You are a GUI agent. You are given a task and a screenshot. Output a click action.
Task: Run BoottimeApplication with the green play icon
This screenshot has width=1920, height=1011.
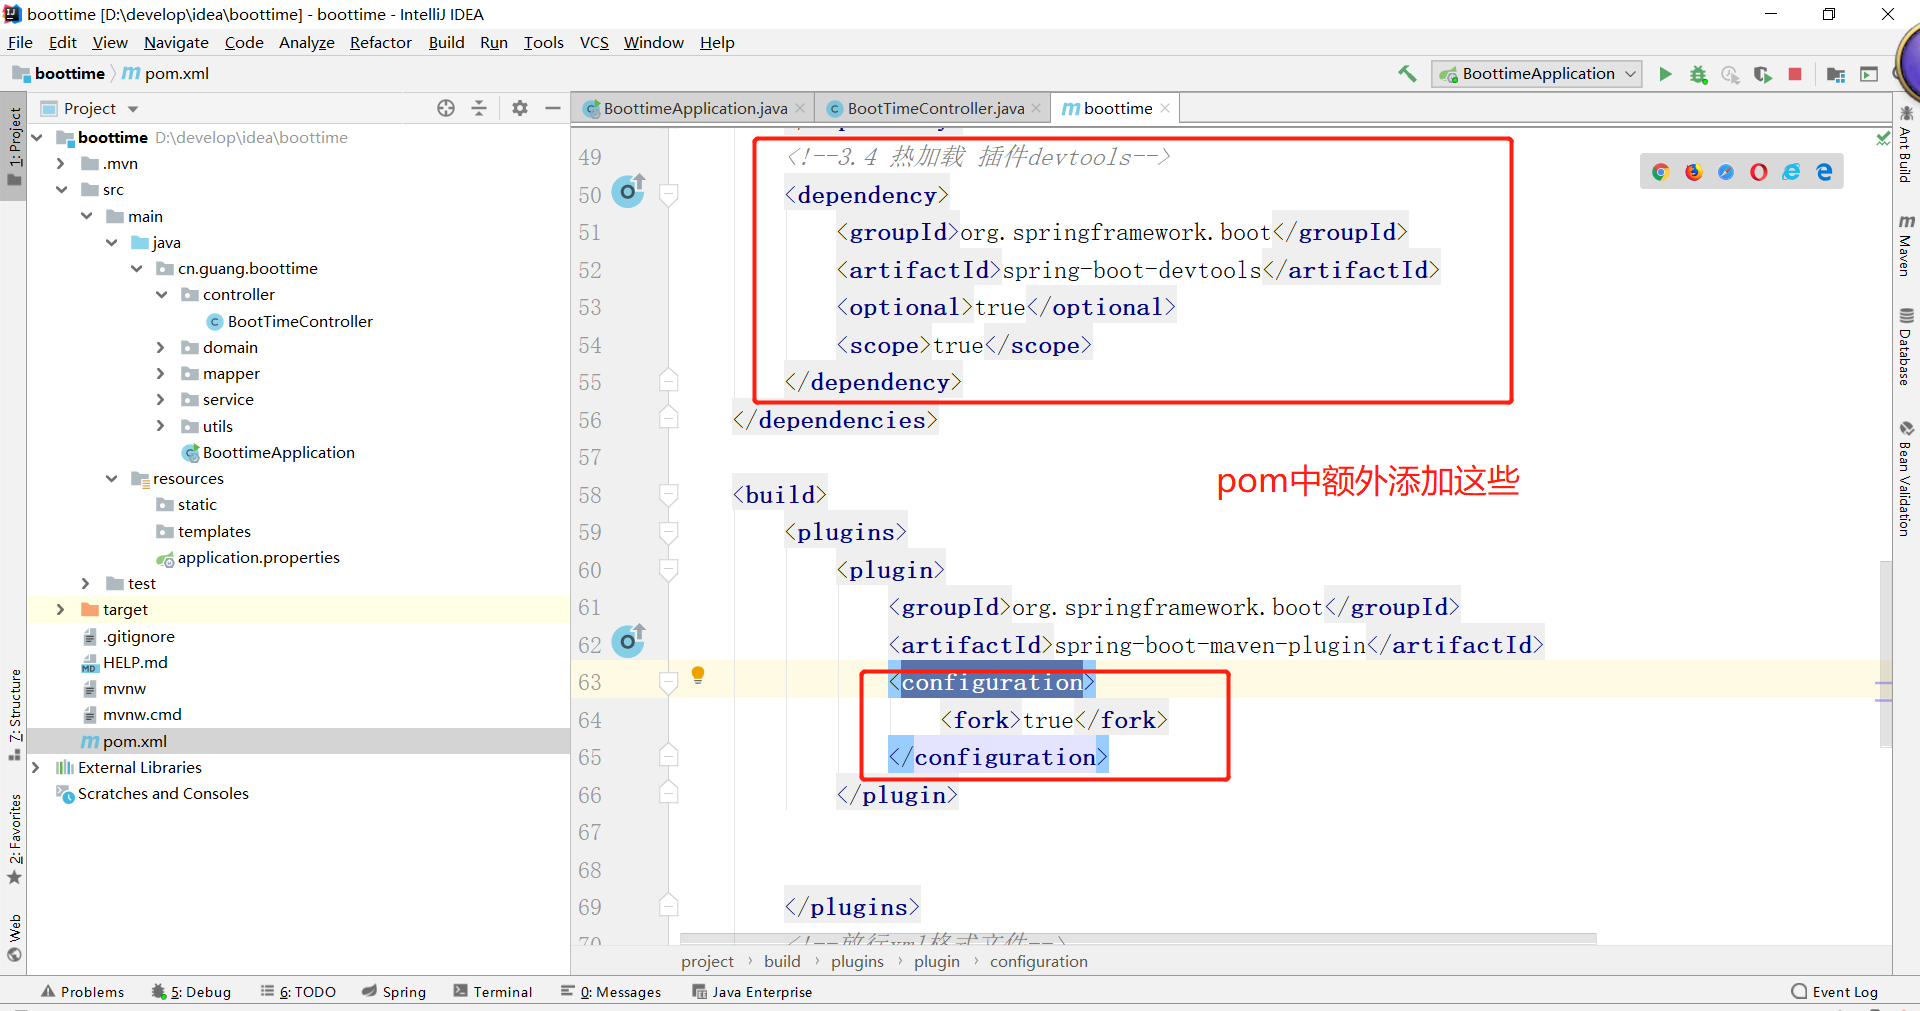[1665, 74]
